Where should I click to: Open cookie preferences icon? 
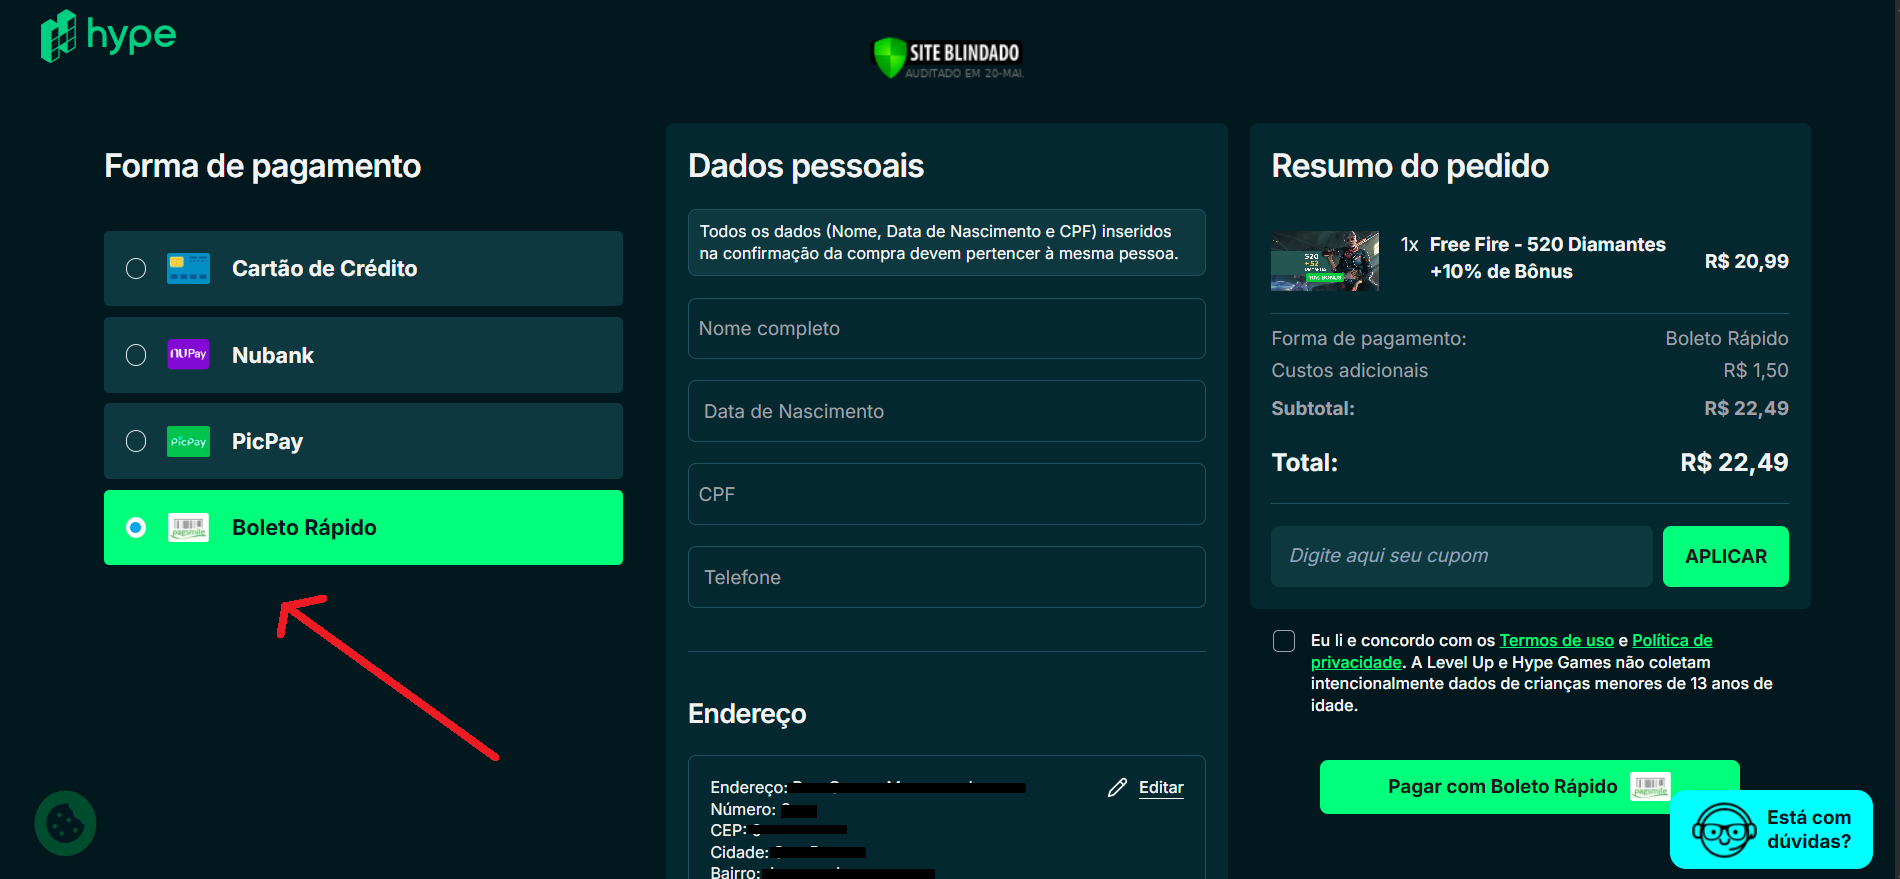65,824
